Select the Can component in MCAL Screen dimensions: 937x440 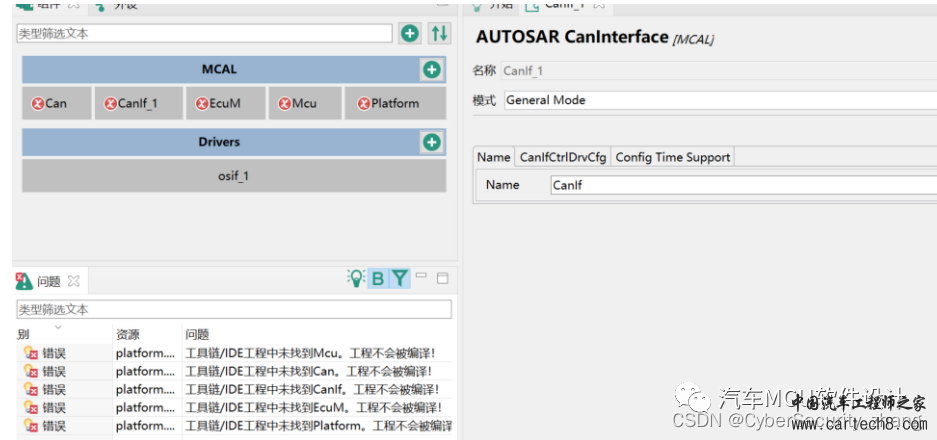coord(57,103)
